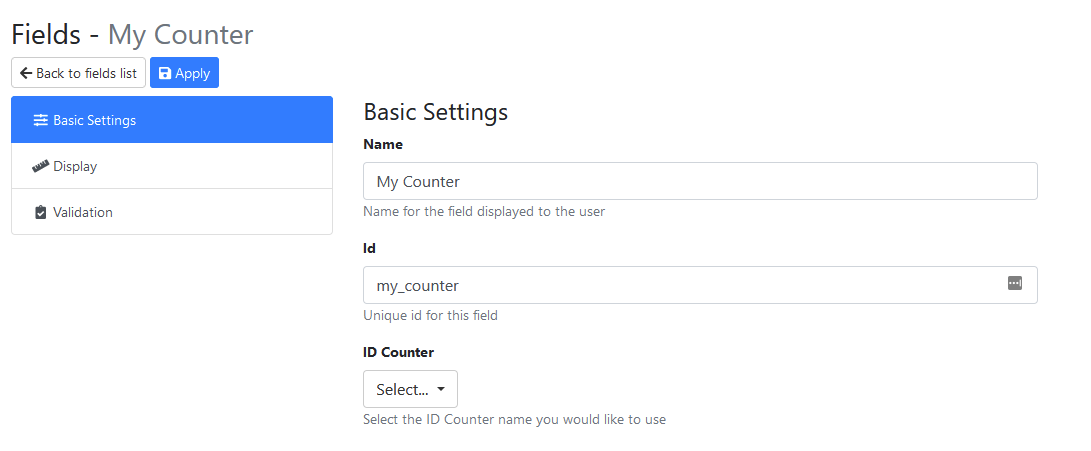Click the dots icon inside the Id field

tap(1014, 284)
